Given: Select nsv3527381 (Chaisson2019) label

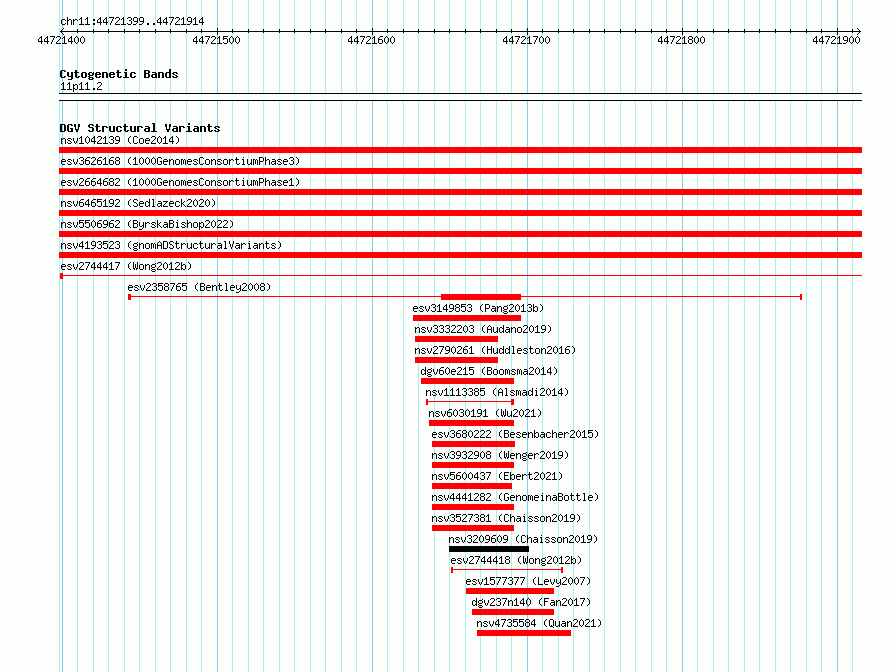Looking at the screenshot, I should coord(506,518).
